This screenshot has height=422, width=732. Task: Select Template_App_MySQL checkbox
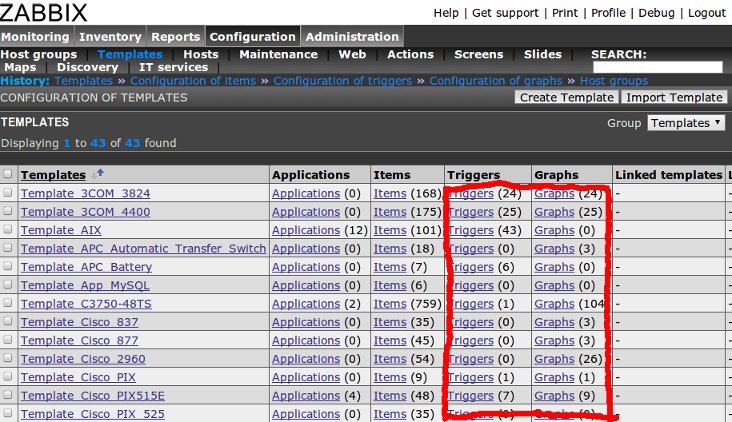pyautogui.click(x=7, y=284)
